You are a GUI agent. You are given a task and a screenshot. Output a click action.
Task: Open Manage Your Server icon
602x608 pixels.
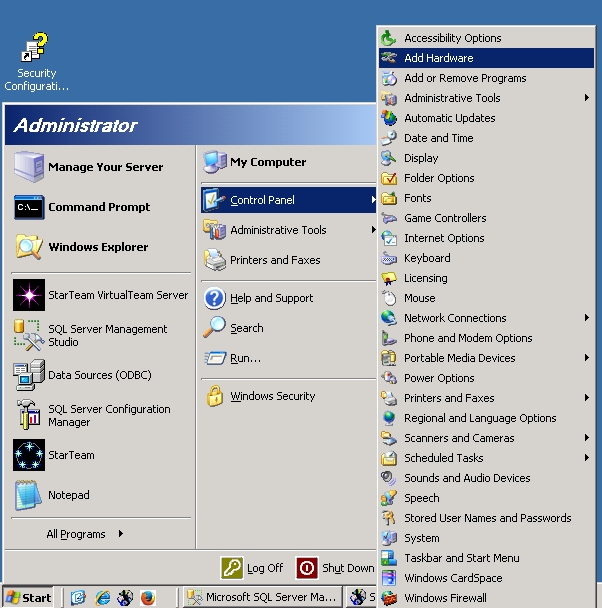tap(29, 167)
